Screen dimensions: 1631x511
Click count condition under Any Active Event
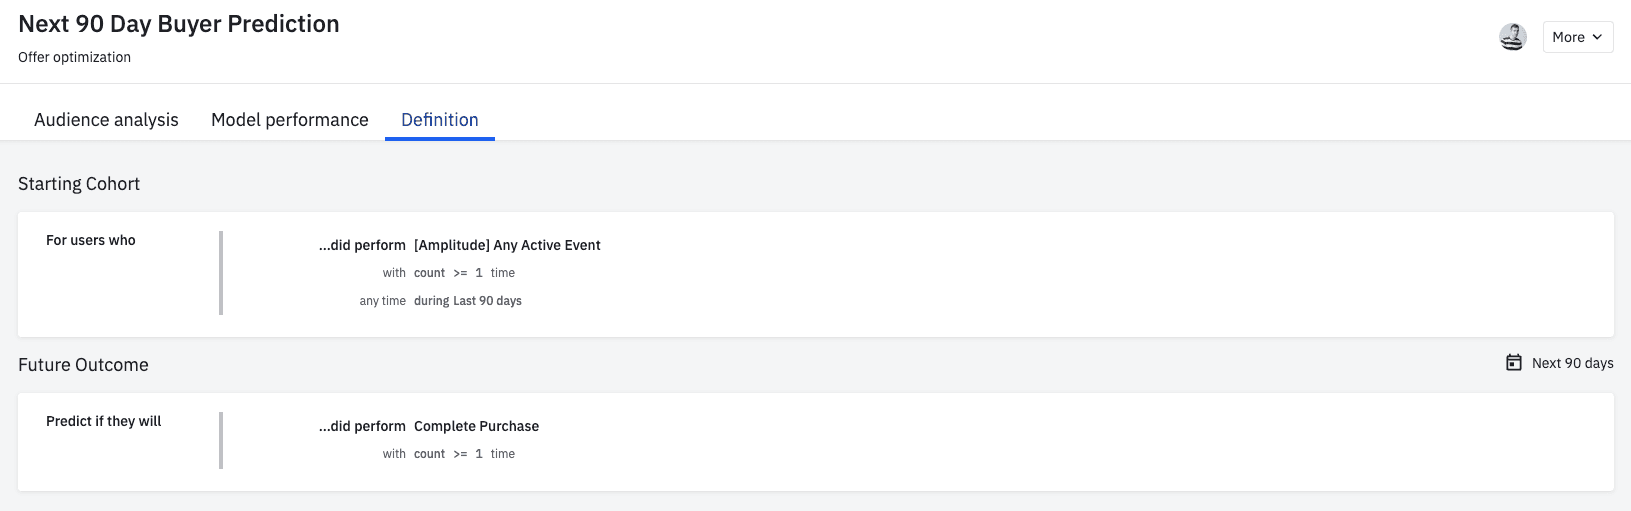(429, 273)
